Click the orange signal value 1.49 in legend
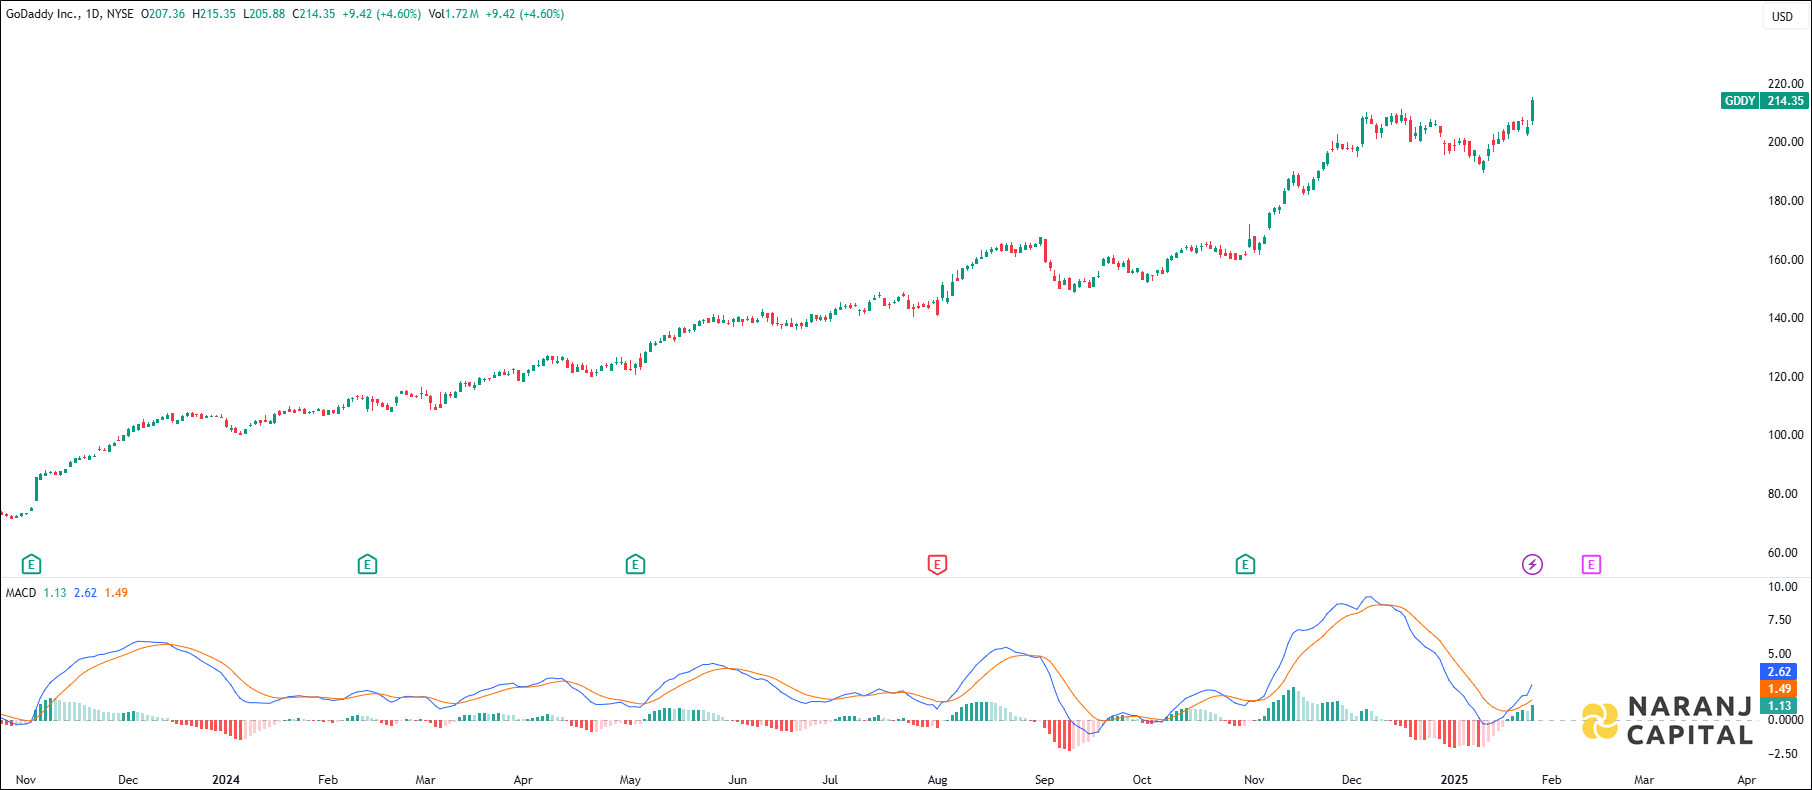Viewport: 1812px width, 790px height. (116, 593)
